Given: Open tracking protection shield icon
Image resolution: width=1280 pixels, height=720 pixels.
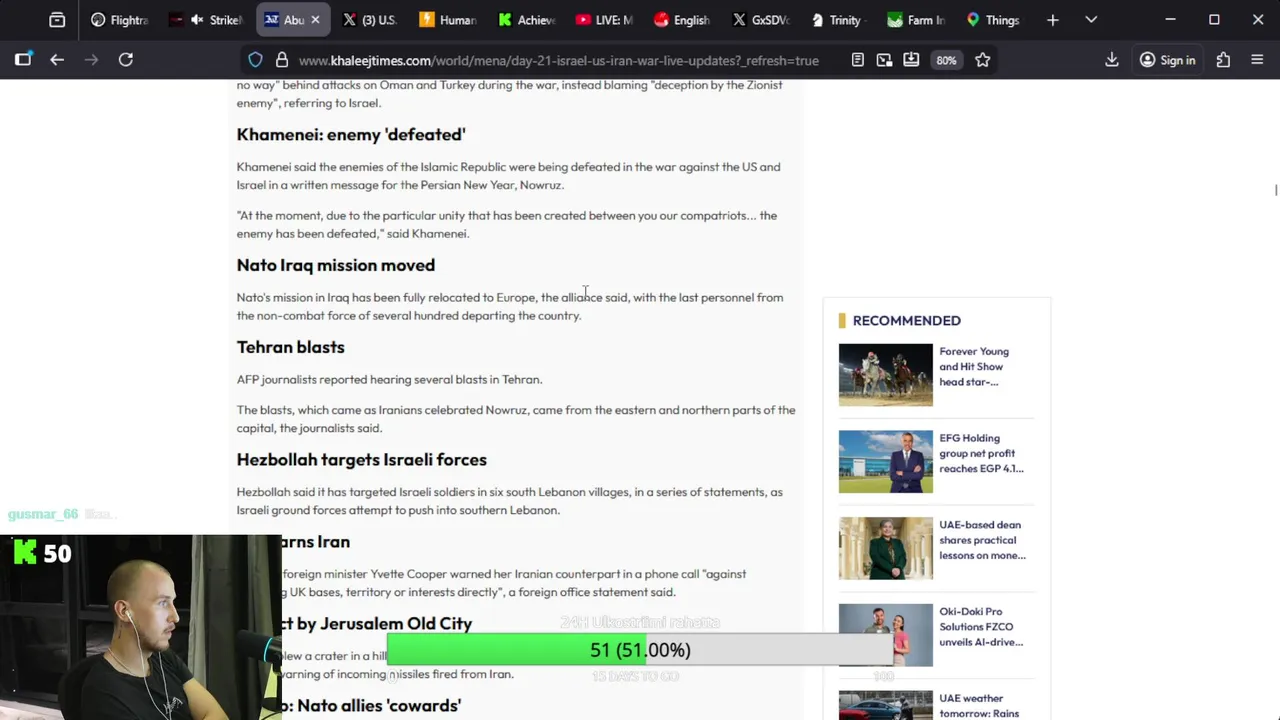Looking at the screenshot, I should 255,60.
